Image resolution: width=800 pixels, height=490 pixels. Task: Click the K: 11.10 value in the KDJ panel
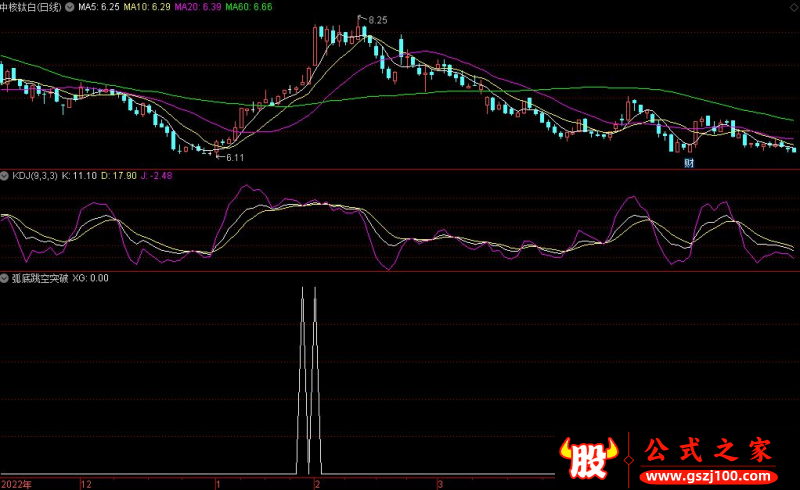click(x=80, y=176)
